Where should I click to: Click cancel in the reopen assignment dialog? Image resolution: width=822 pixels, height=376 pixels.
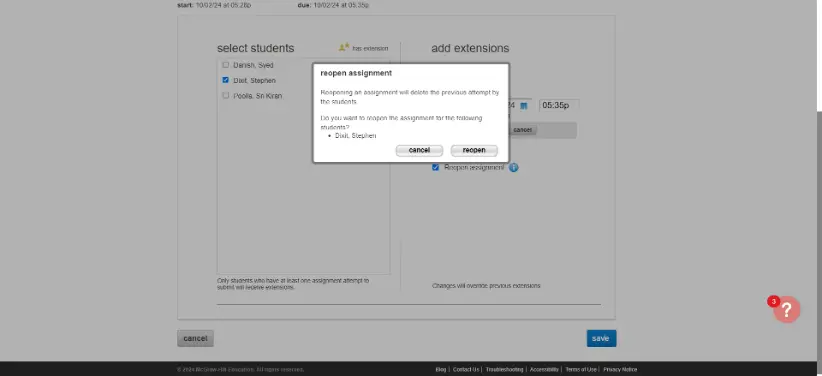(419, 151)
